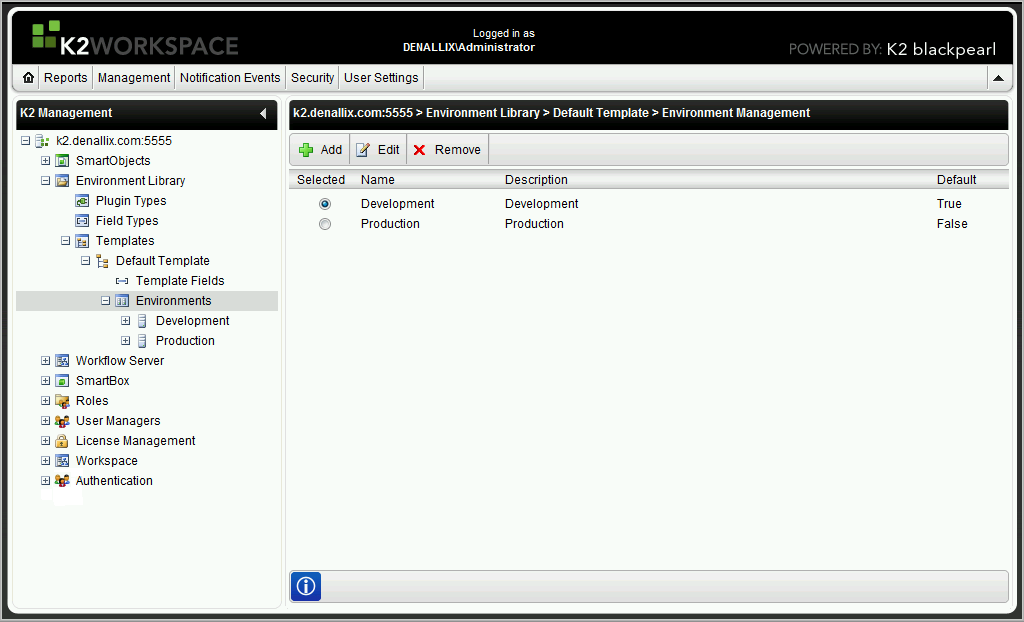Click the True value in Default column
Viewport: 1024px width, 622px height.
(949, 204)
